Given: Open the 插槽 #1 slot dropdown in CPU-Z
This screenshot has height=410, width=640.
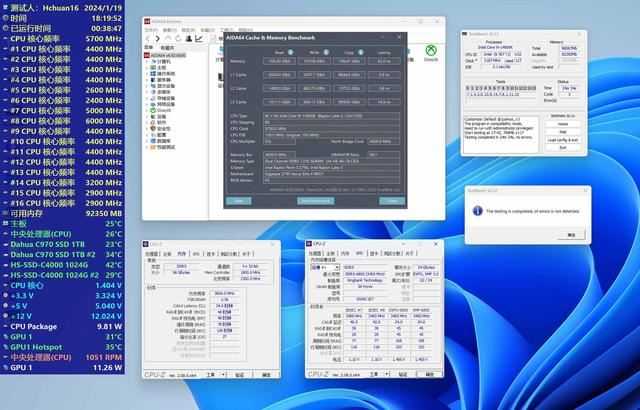Looking at the screenshot, I should (x=325, y=268).
